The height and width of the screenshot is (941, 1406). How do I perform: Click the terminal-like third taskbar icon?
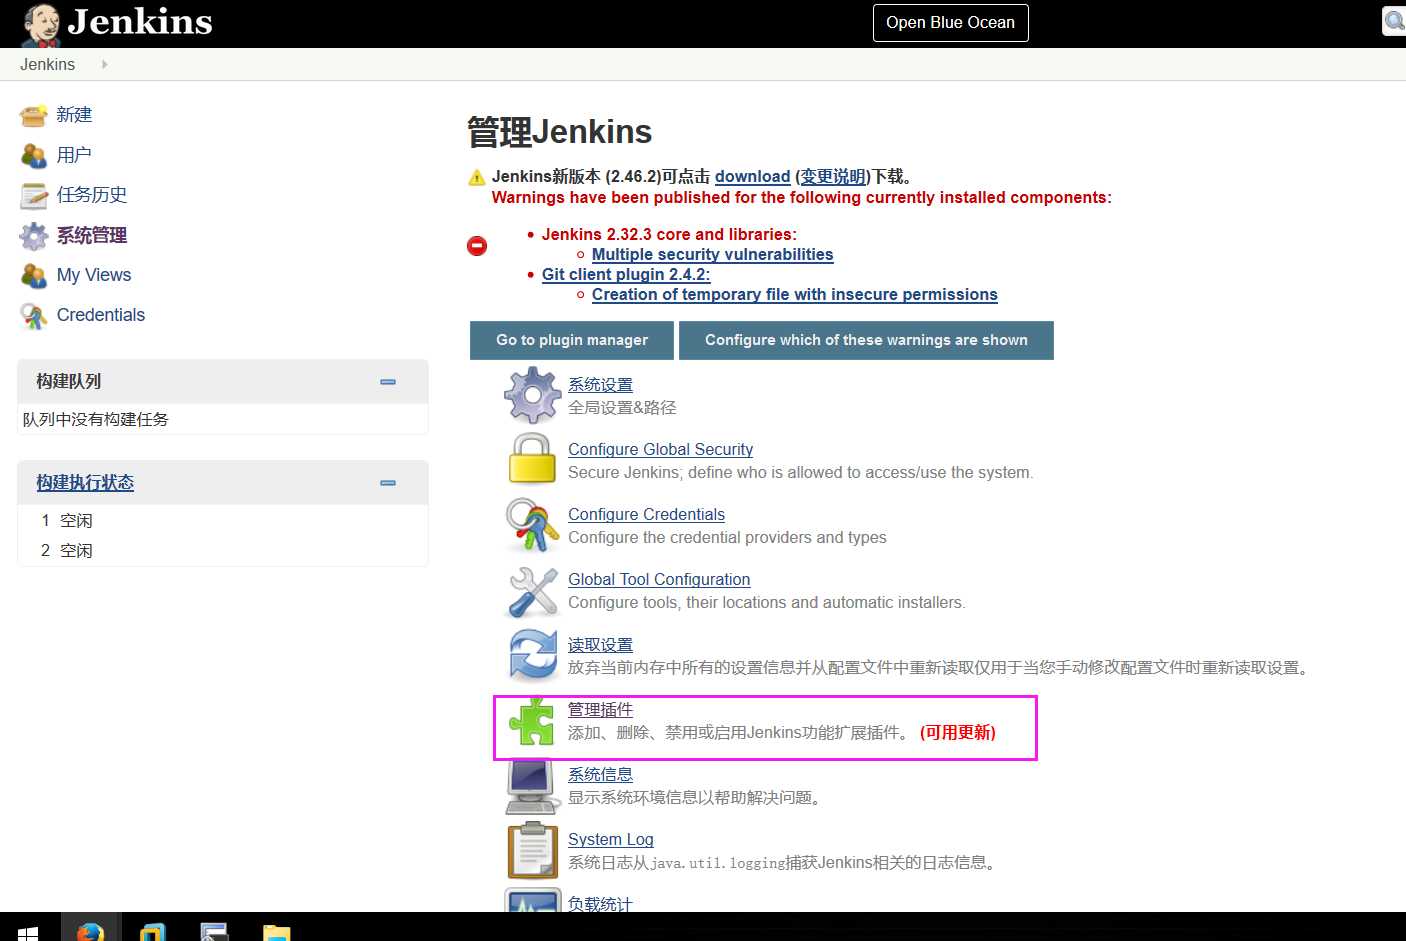pos(214,932)
